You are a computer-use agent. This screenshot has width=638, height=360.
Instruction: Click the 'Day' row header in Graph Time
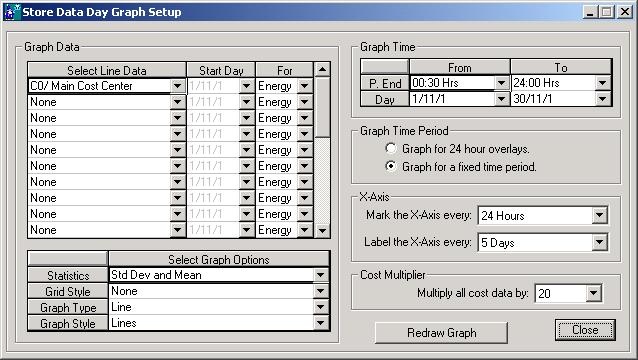(x=385, y=99)
